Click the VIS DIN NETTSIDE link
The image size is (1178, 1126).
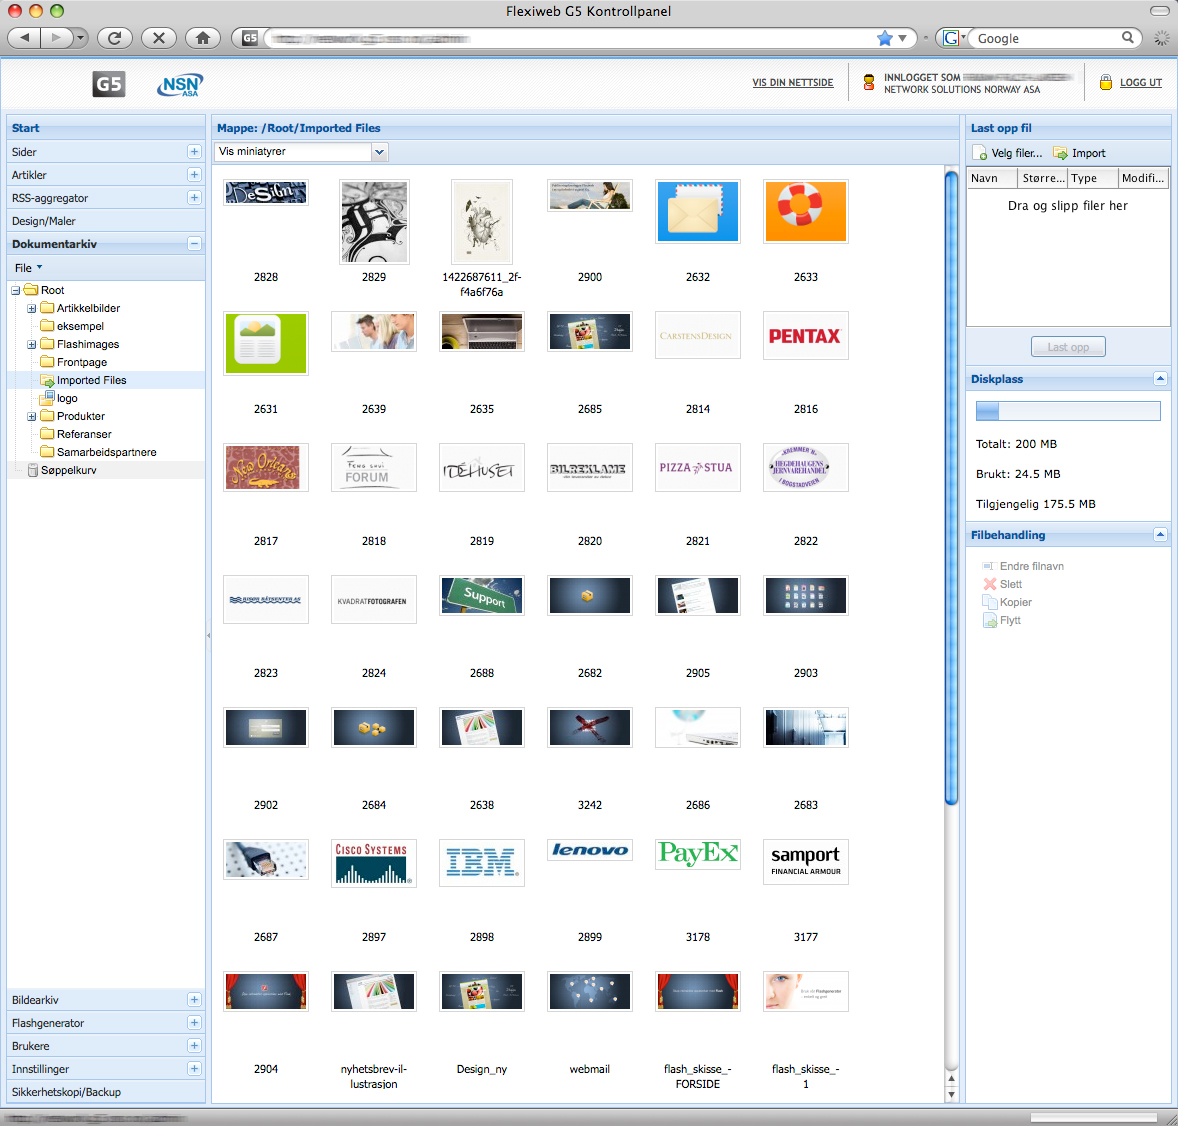tap(792, 83)
